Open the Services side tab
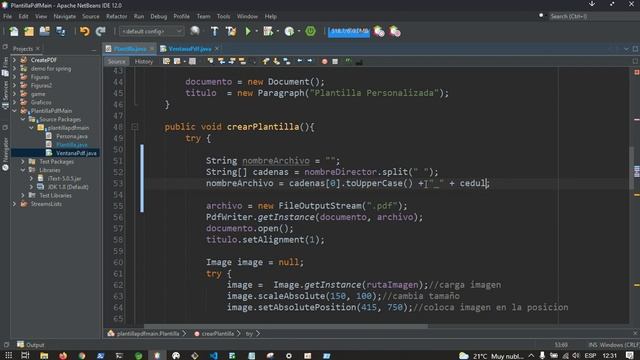The height and width of the screenshot is (360, 640). coord(5,94)
